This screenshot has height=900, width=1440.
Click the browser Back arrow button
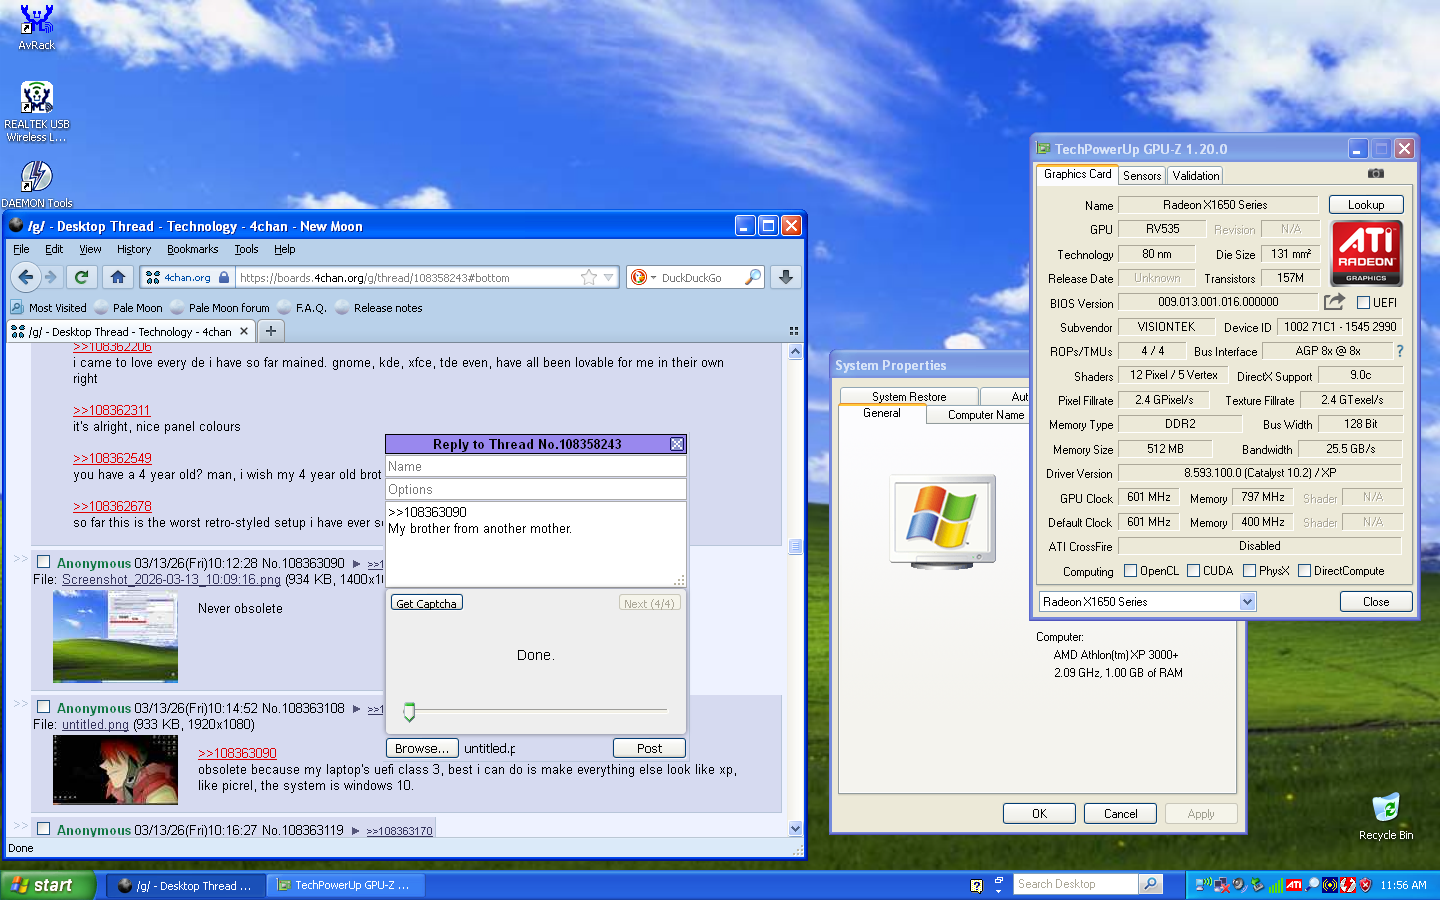(x=26, y=277)
